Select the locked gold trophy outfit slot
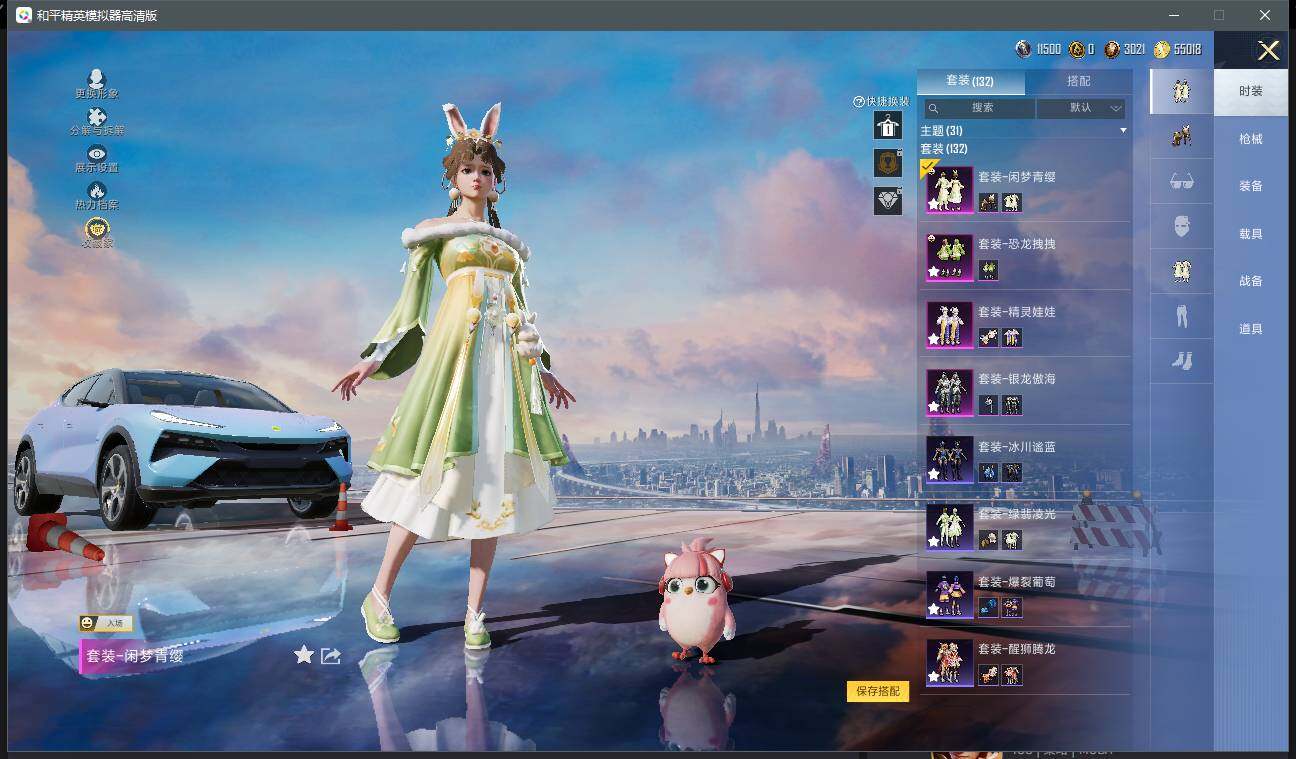1296x759 pixels. (x=888, y=163)
